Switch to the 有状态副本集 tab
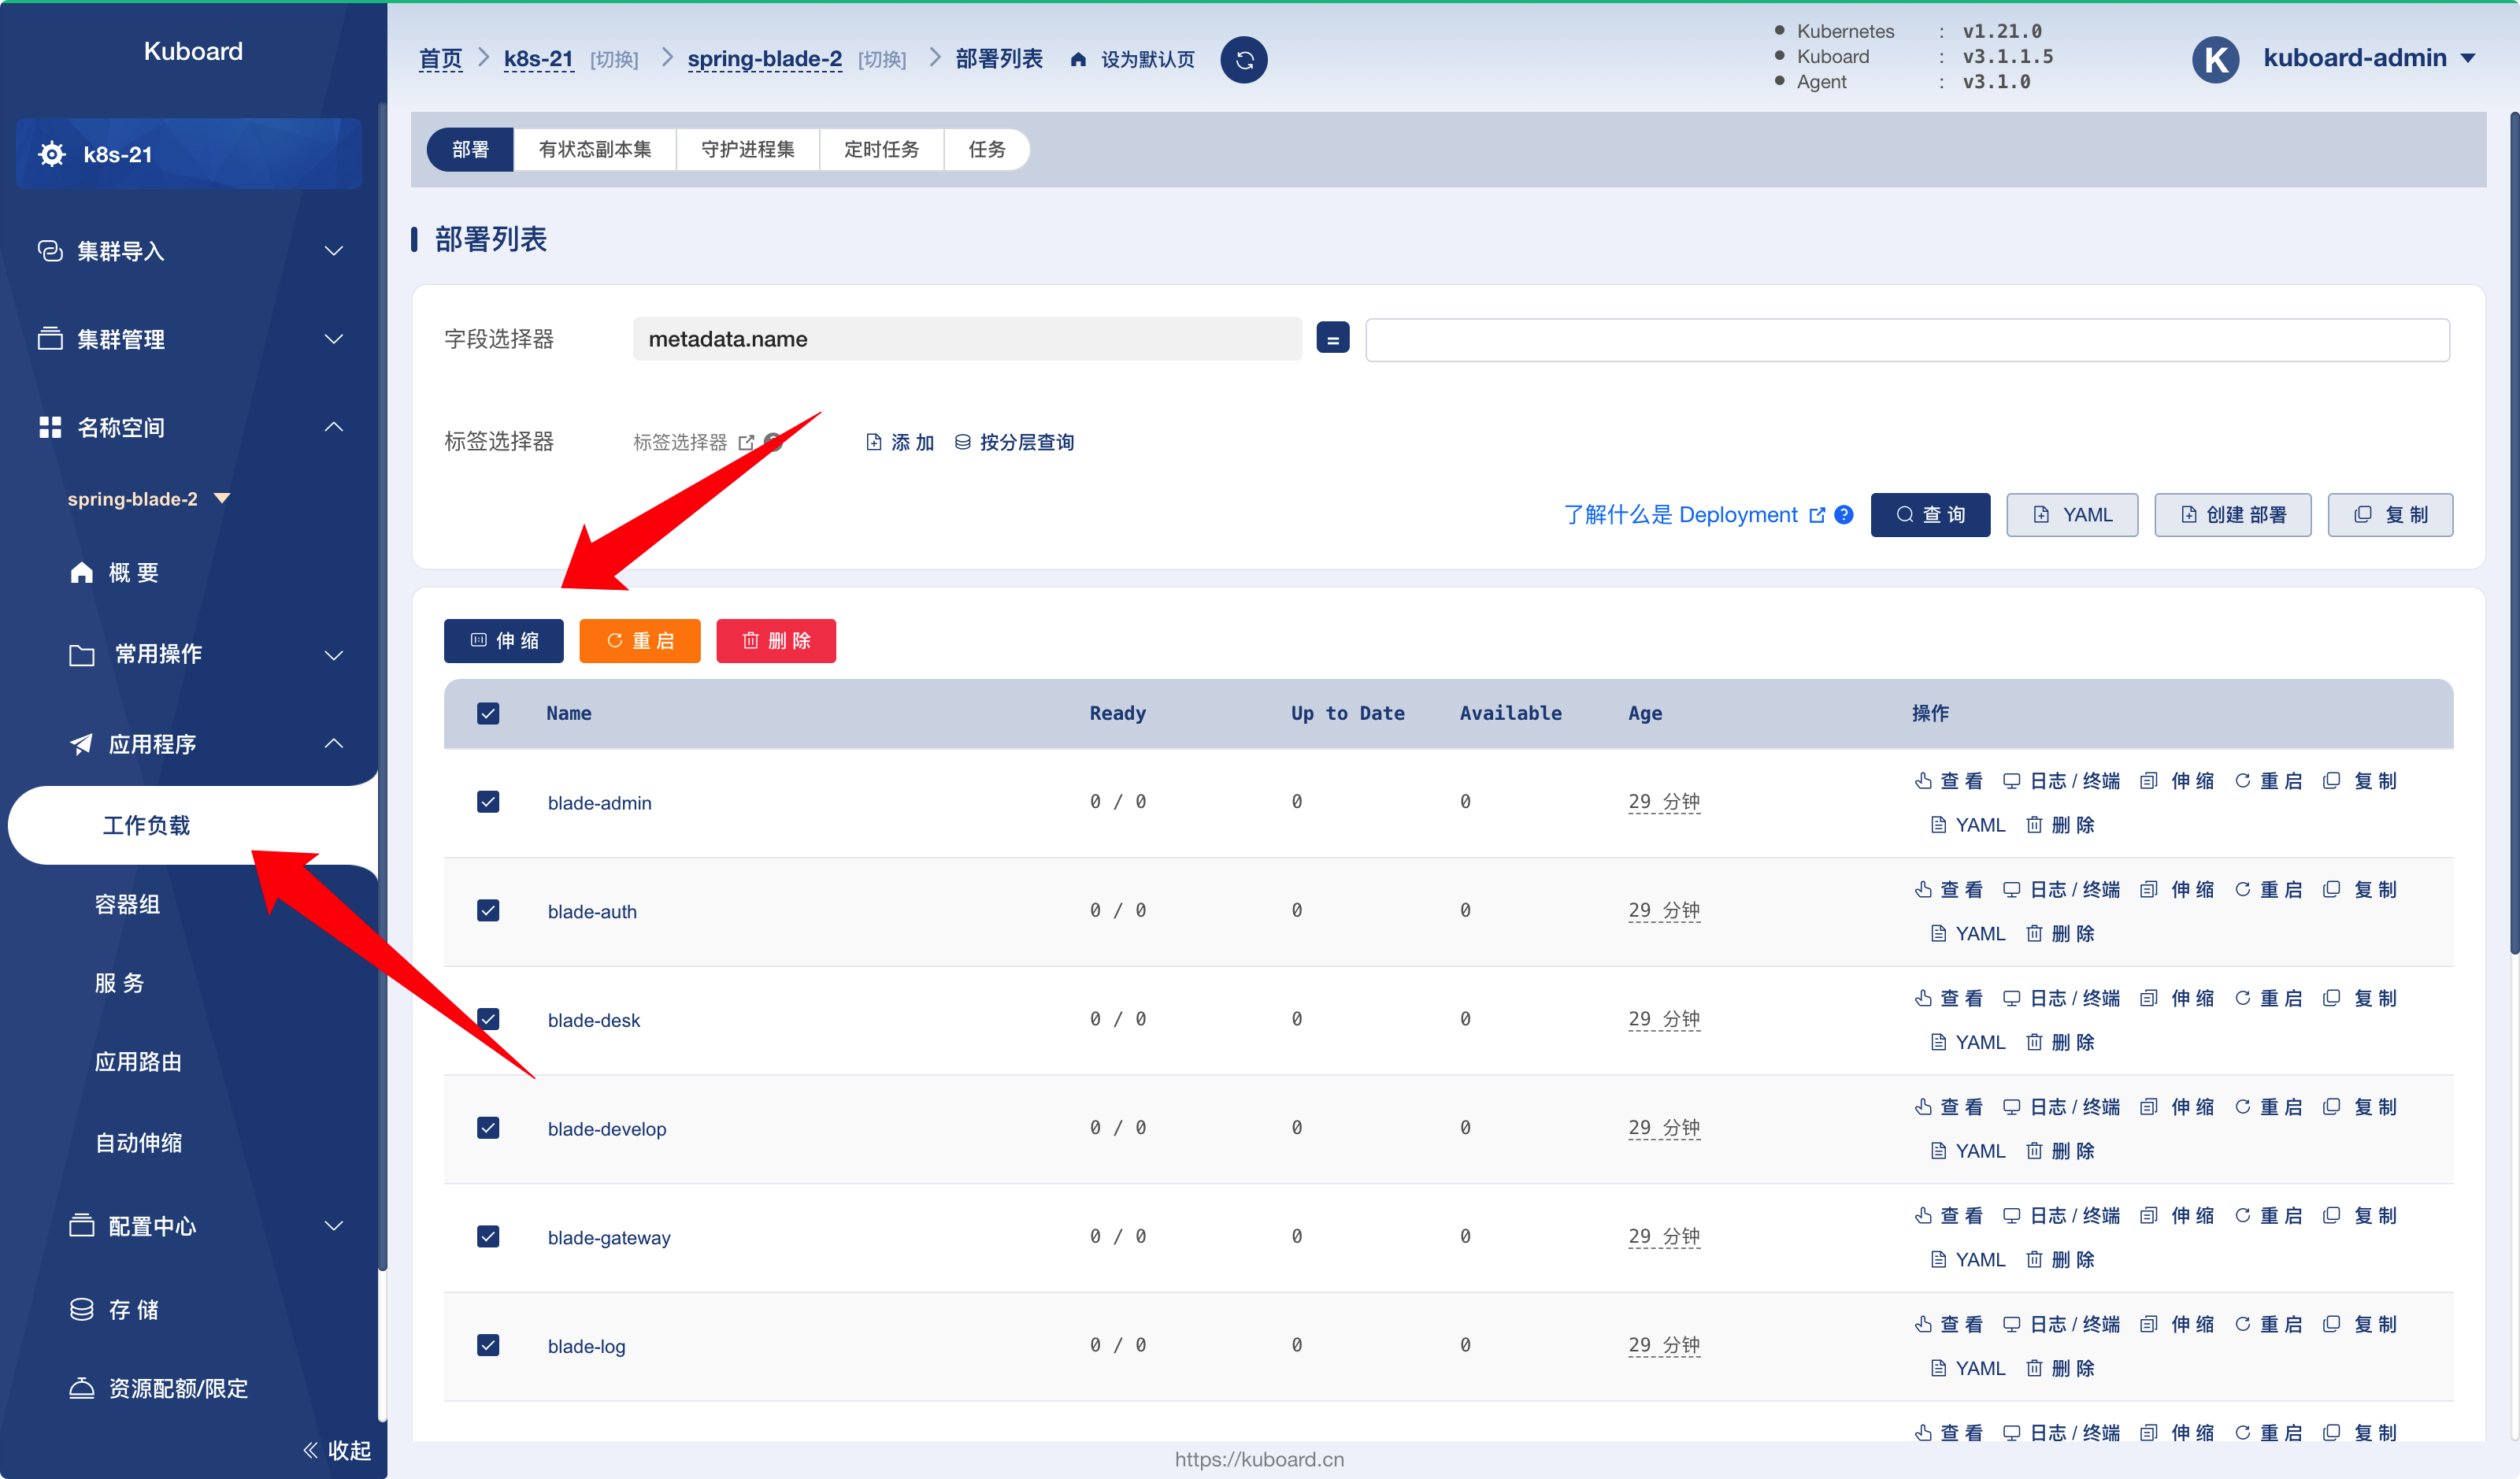The width and height of the screenshot is (2520, 1479). 595,149
